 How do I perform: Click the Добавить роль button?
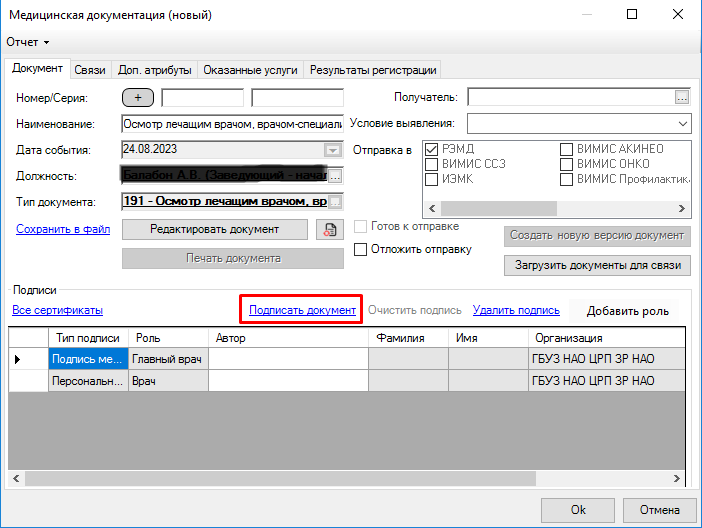(x=628, y=311)
